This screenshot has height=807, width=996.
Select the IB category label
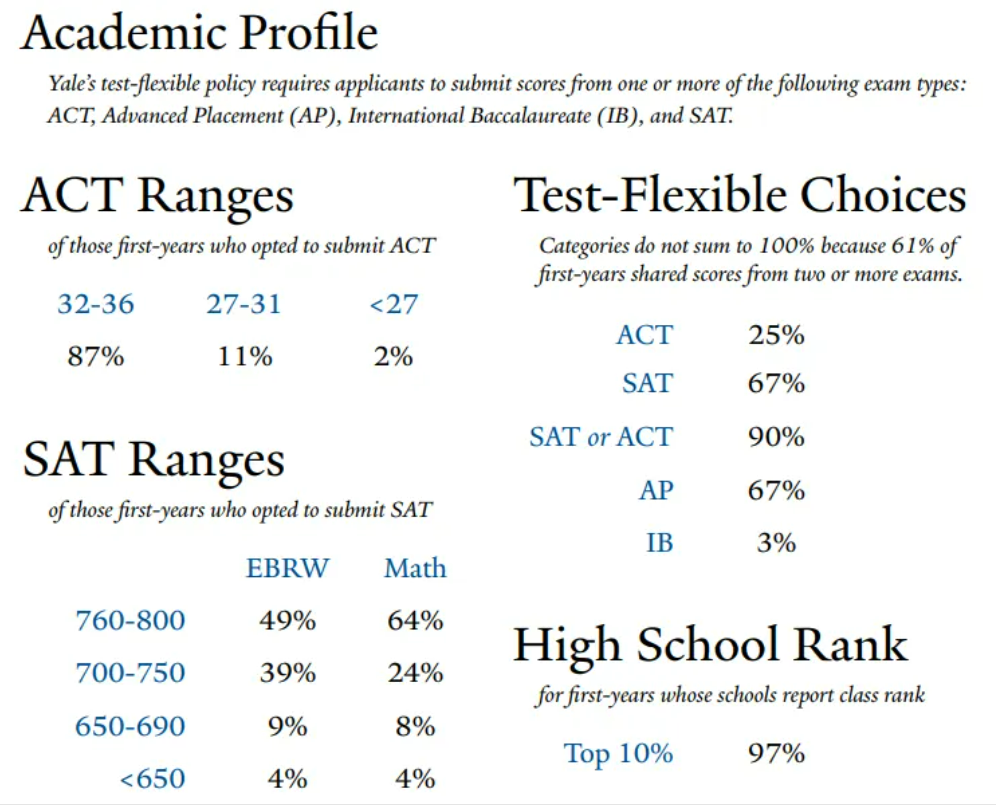[659, 543]
